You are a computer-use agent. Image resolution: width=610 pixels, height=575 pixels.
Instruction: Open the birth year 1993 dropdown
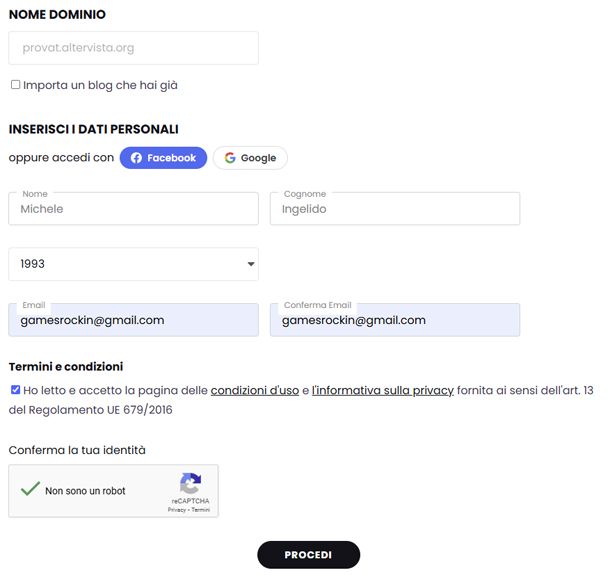pyautogui.click(x=133, y=264)
